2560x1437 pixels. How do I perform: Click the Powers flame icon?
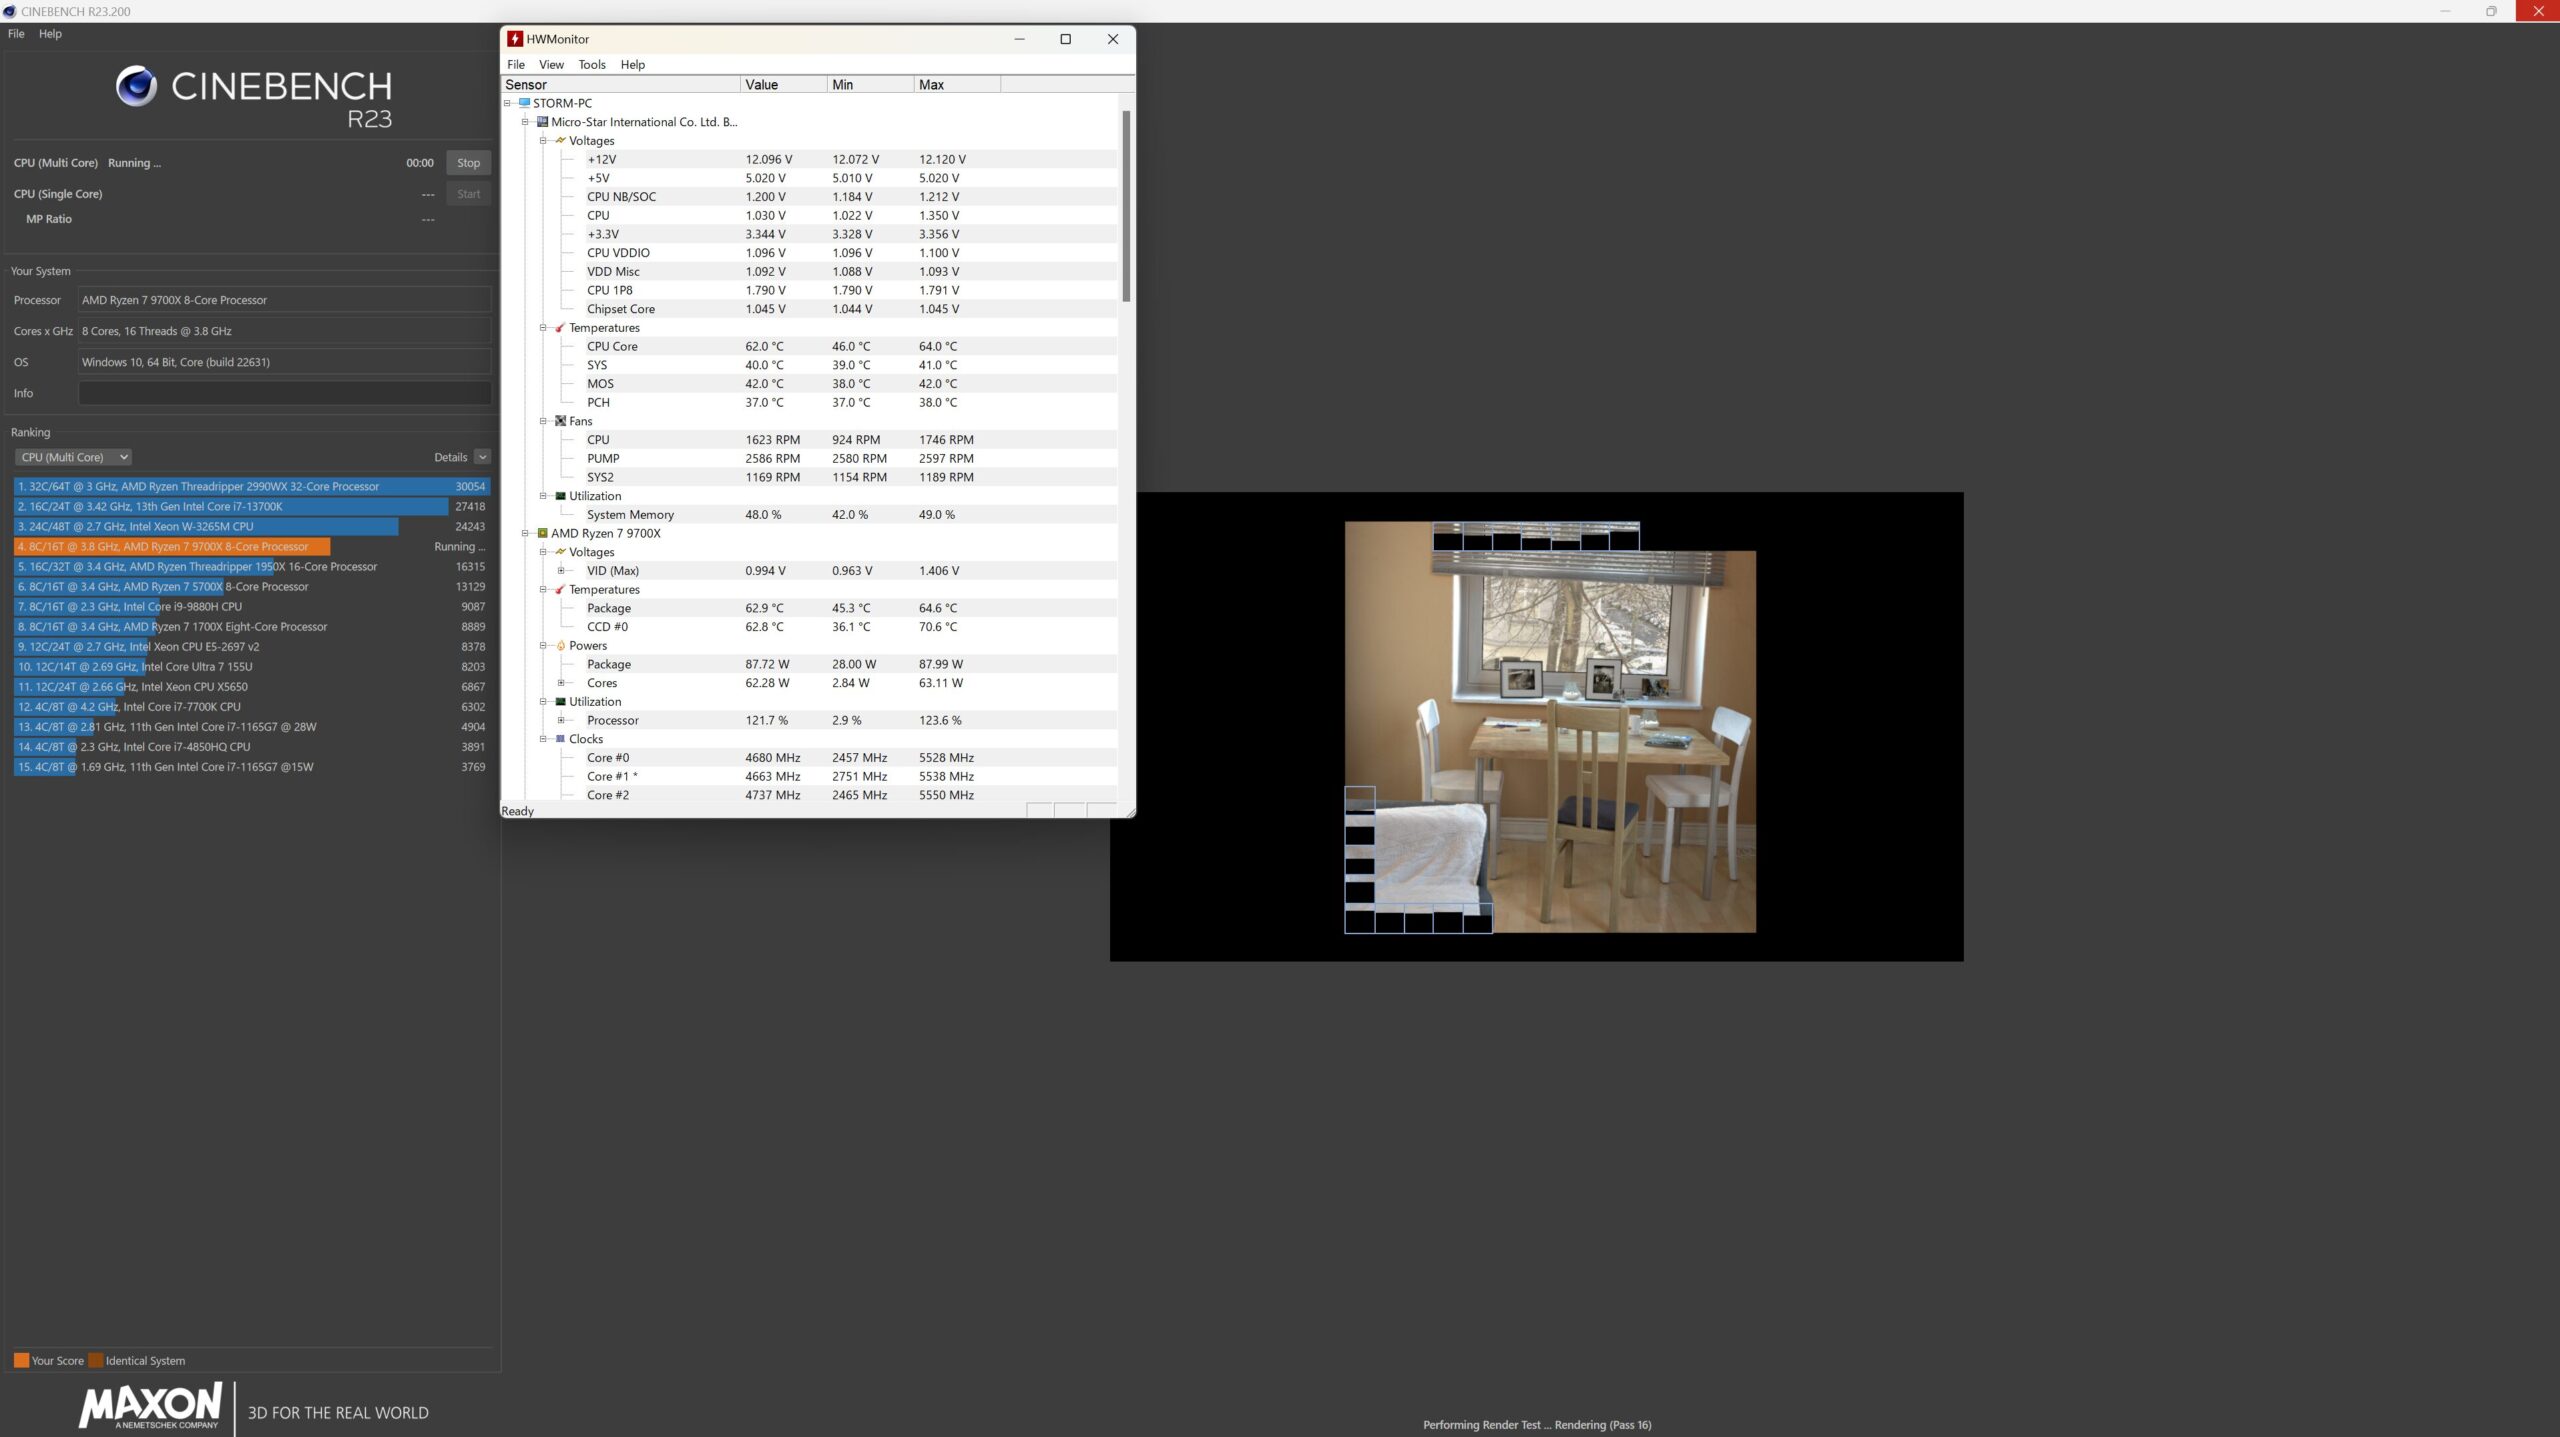pyautogui.click(x=560, y=646)
